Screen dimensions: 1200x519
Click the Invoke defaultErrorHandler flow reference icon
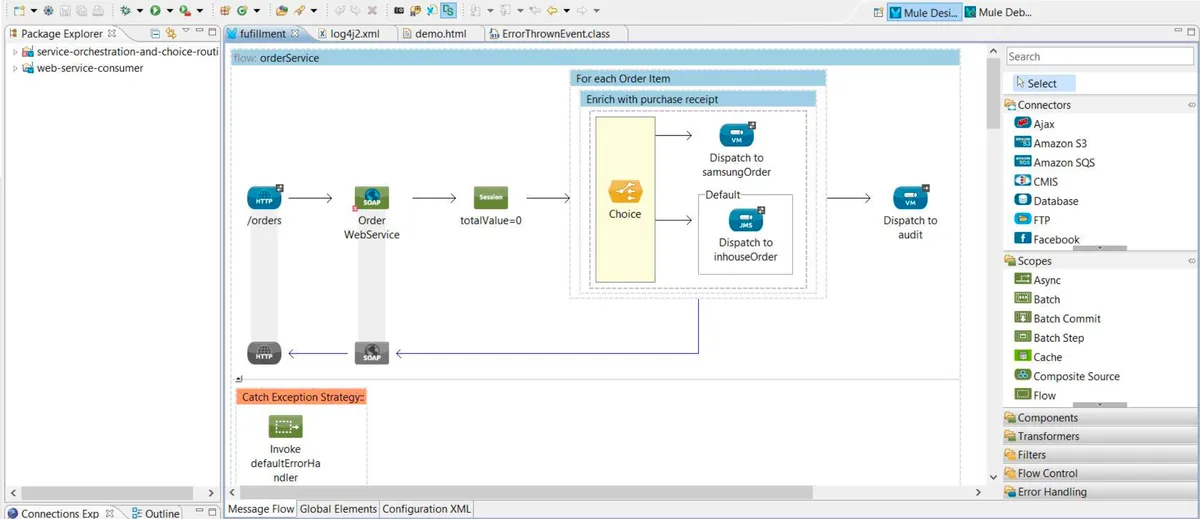tap(285, 427)
